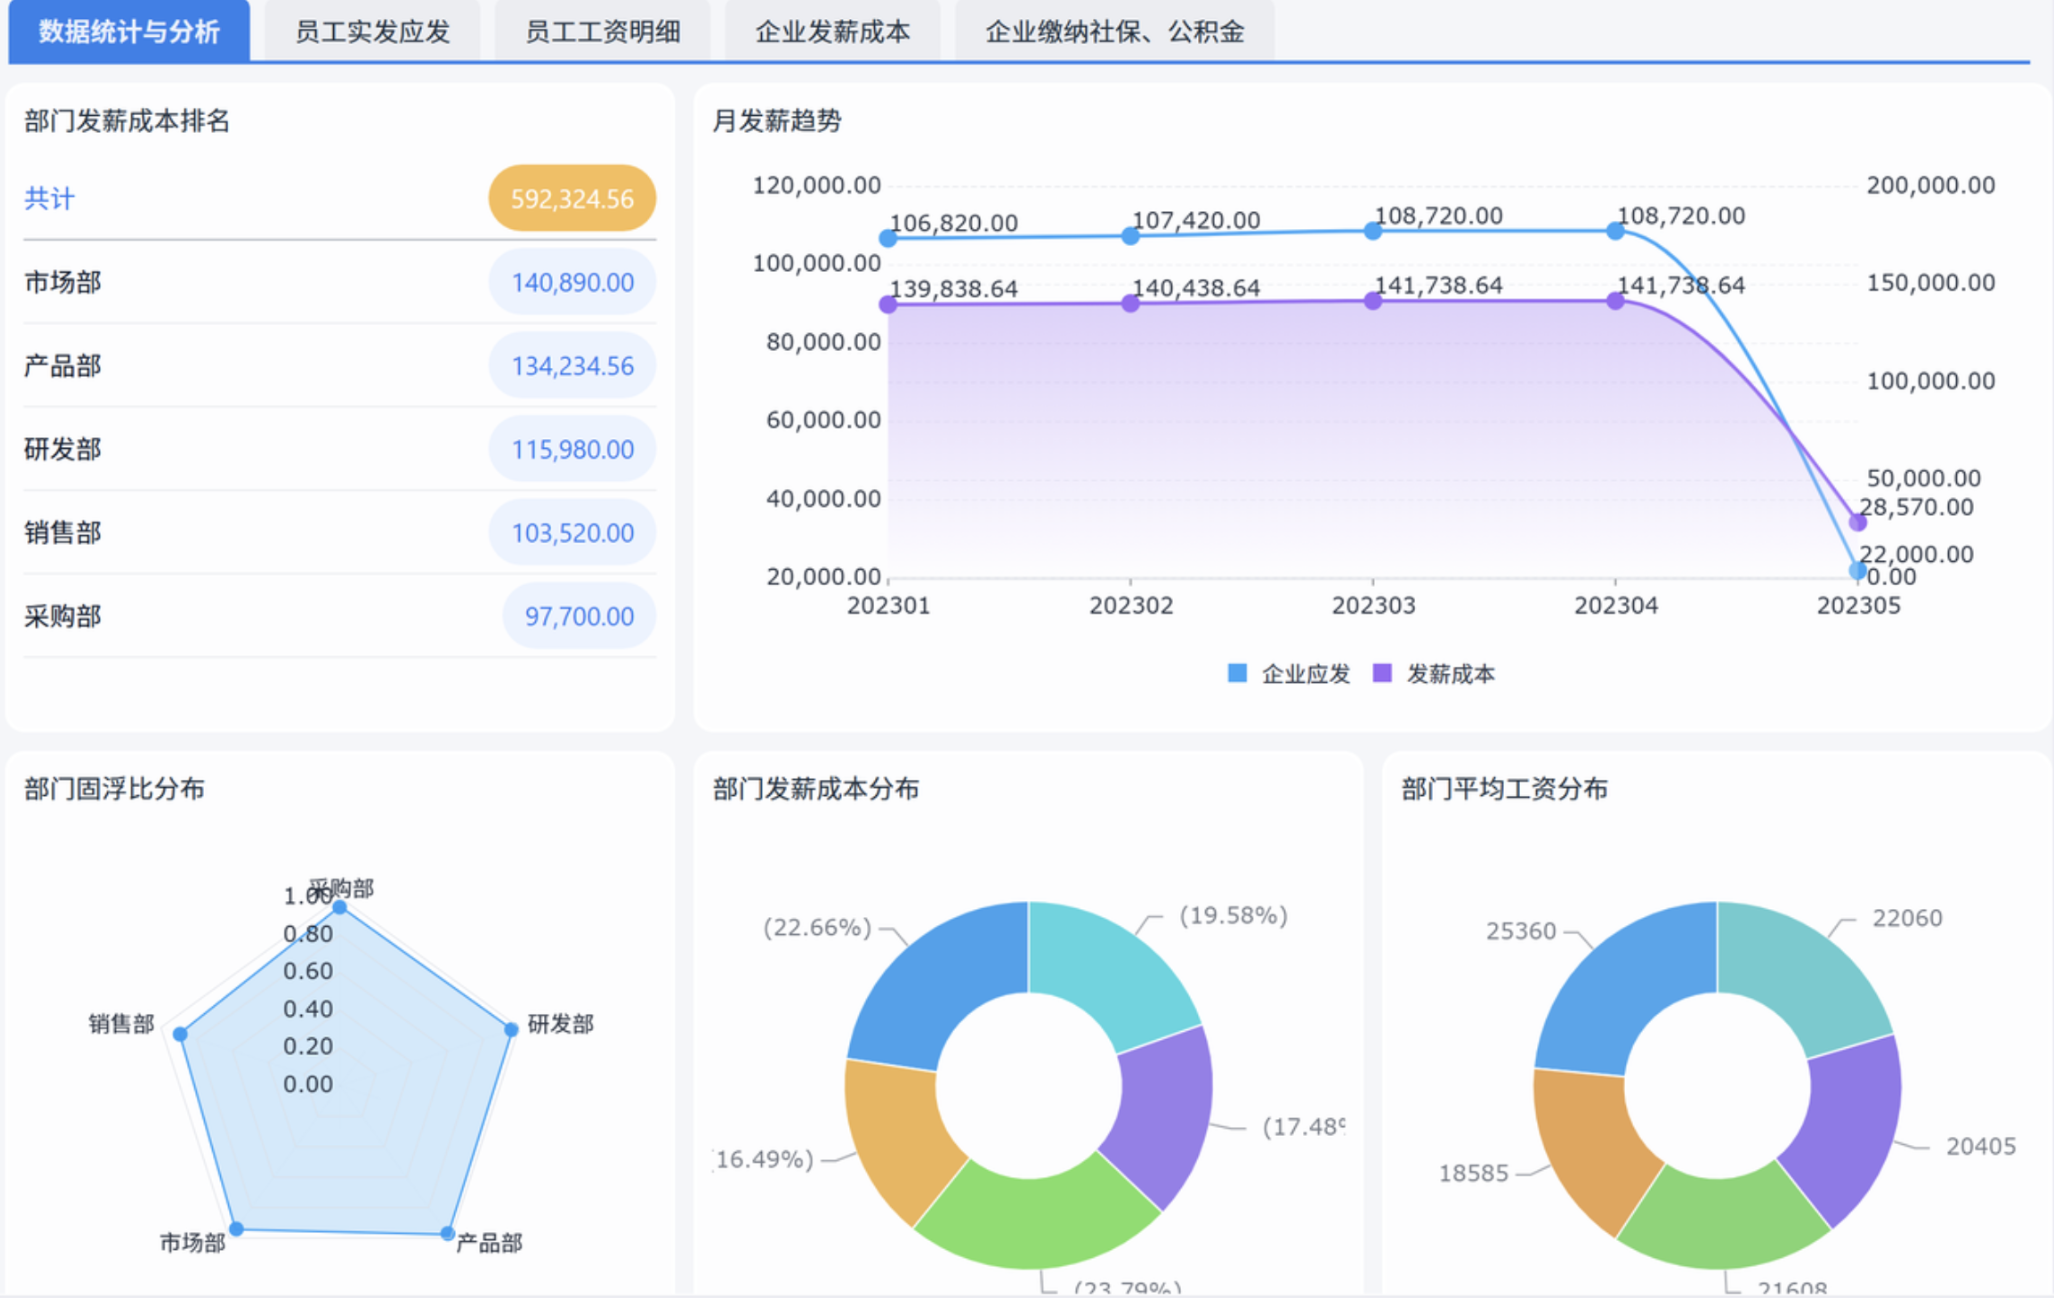2054x1298 pixels.
Task: Open the 员工实发应发 tab
Action: pos(372,31)
